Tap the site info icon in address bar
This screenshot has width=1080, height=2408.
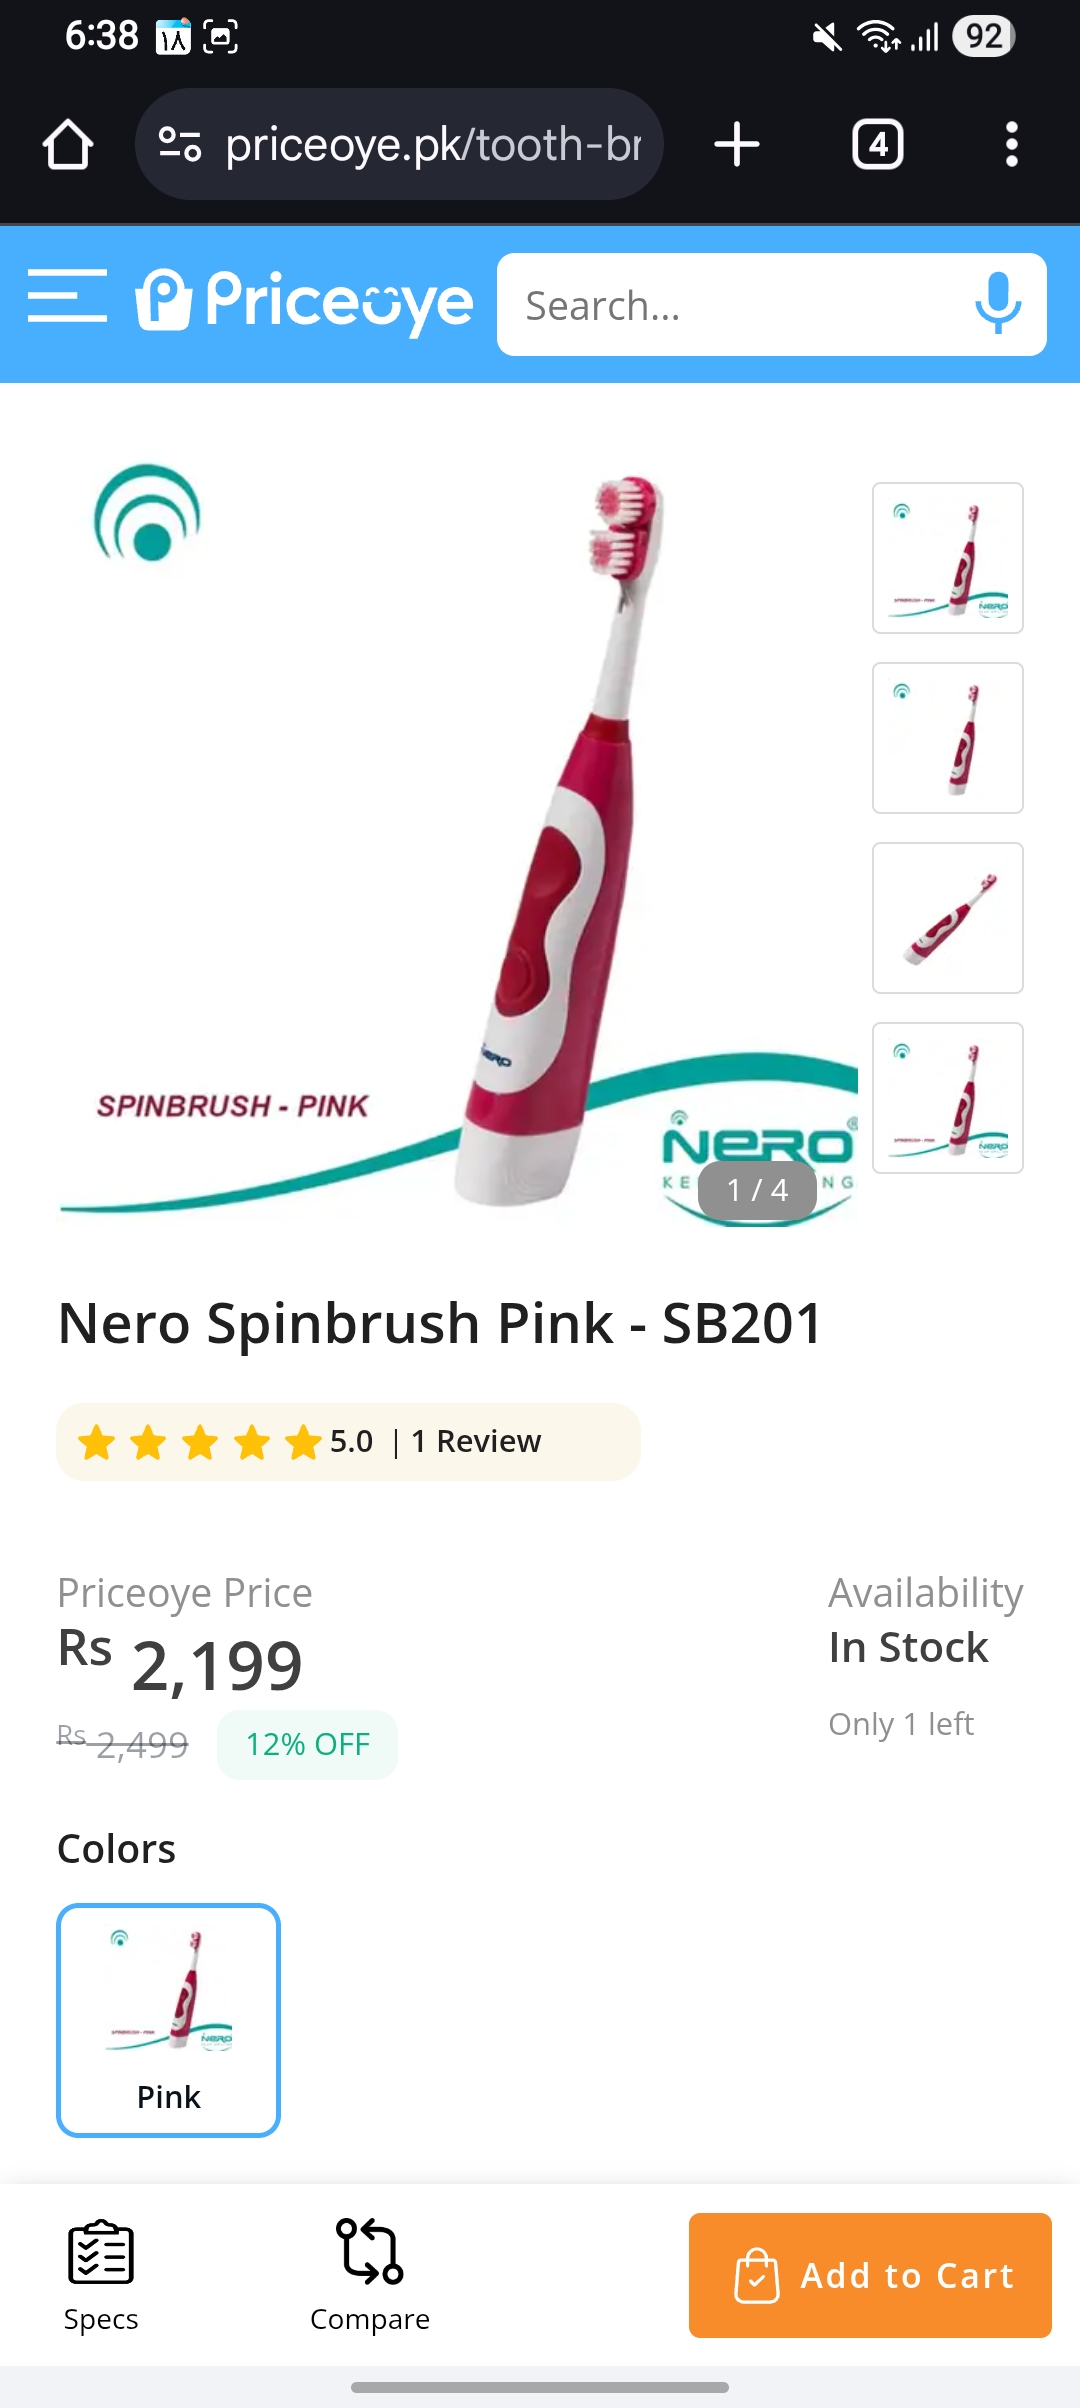pyautogui.click(x=180, y=145)
